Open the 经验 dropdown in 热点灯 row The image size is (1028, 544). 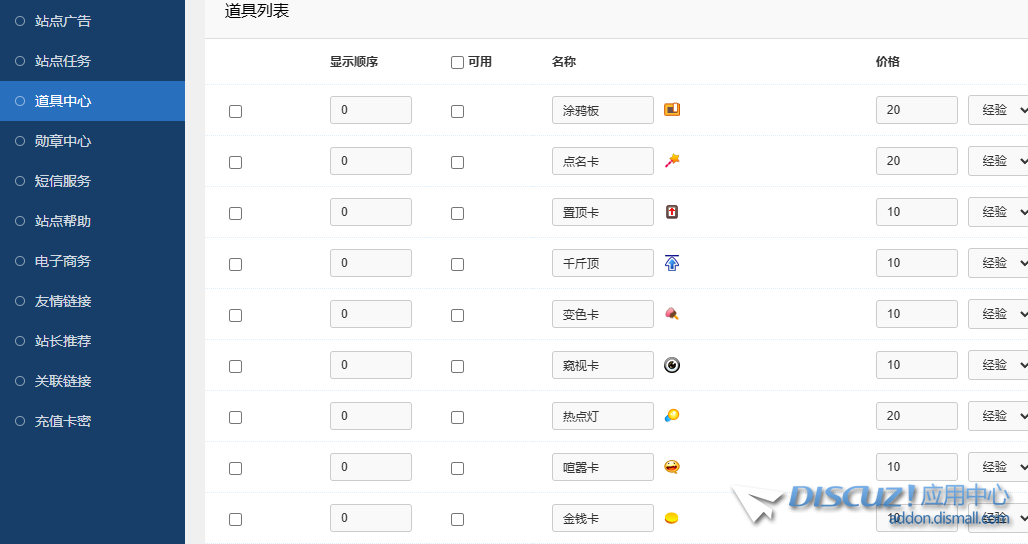click(x=998, y=416)
